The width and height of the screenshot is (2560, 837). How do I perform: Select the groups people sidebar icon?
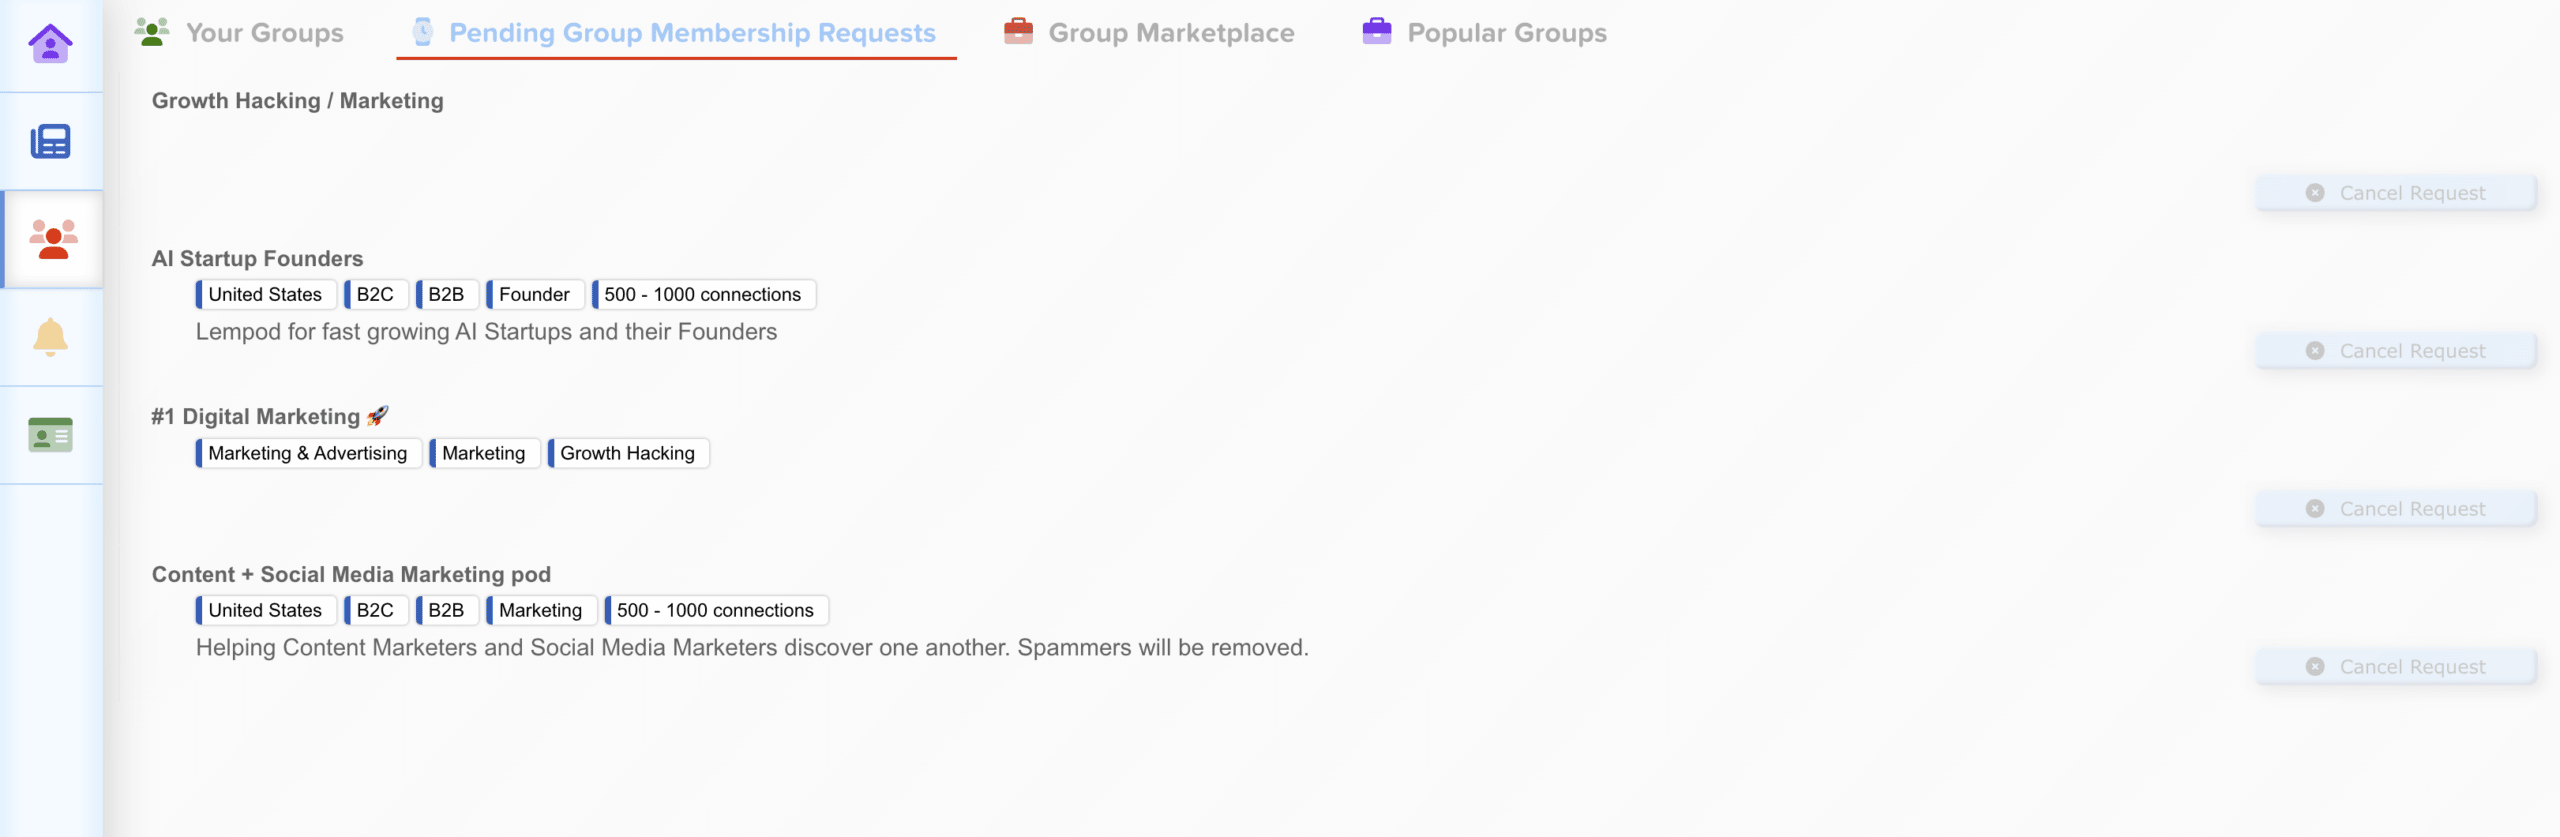(x=53, y=239)
